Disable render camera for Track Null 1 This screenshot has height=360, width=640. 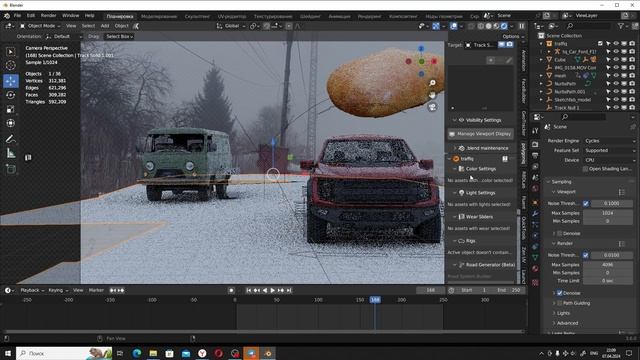(x=632, y=107)
